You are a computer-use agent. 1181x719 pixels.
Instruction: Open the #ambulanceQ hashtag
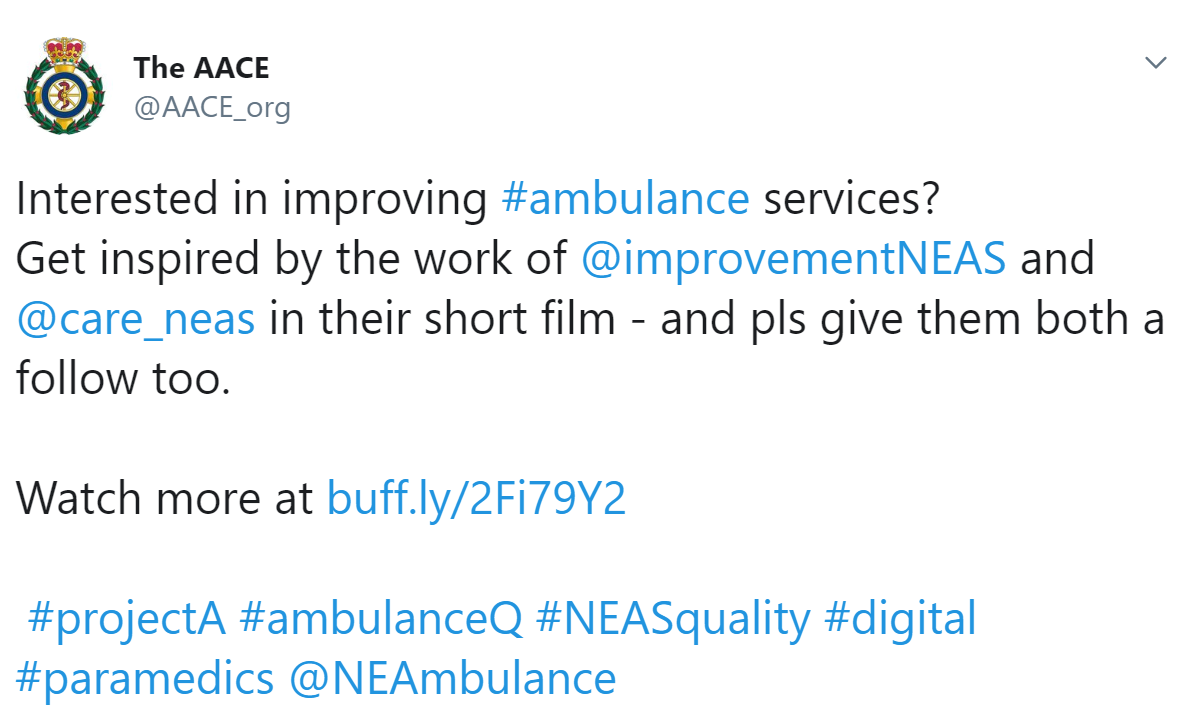coord(381,618)
